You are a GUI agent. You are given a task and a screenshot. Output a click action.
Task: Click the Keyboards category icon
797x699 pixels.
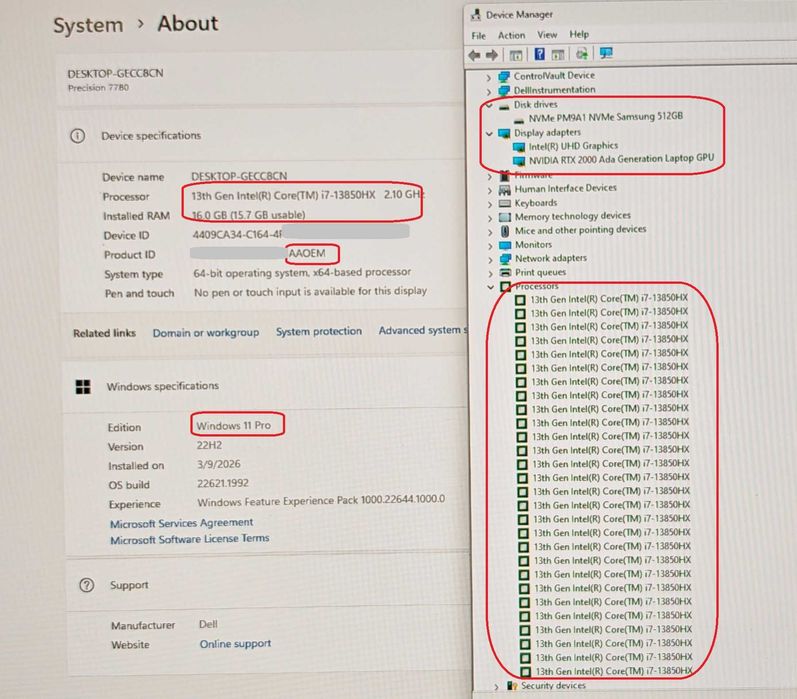(x=504, y=203)
